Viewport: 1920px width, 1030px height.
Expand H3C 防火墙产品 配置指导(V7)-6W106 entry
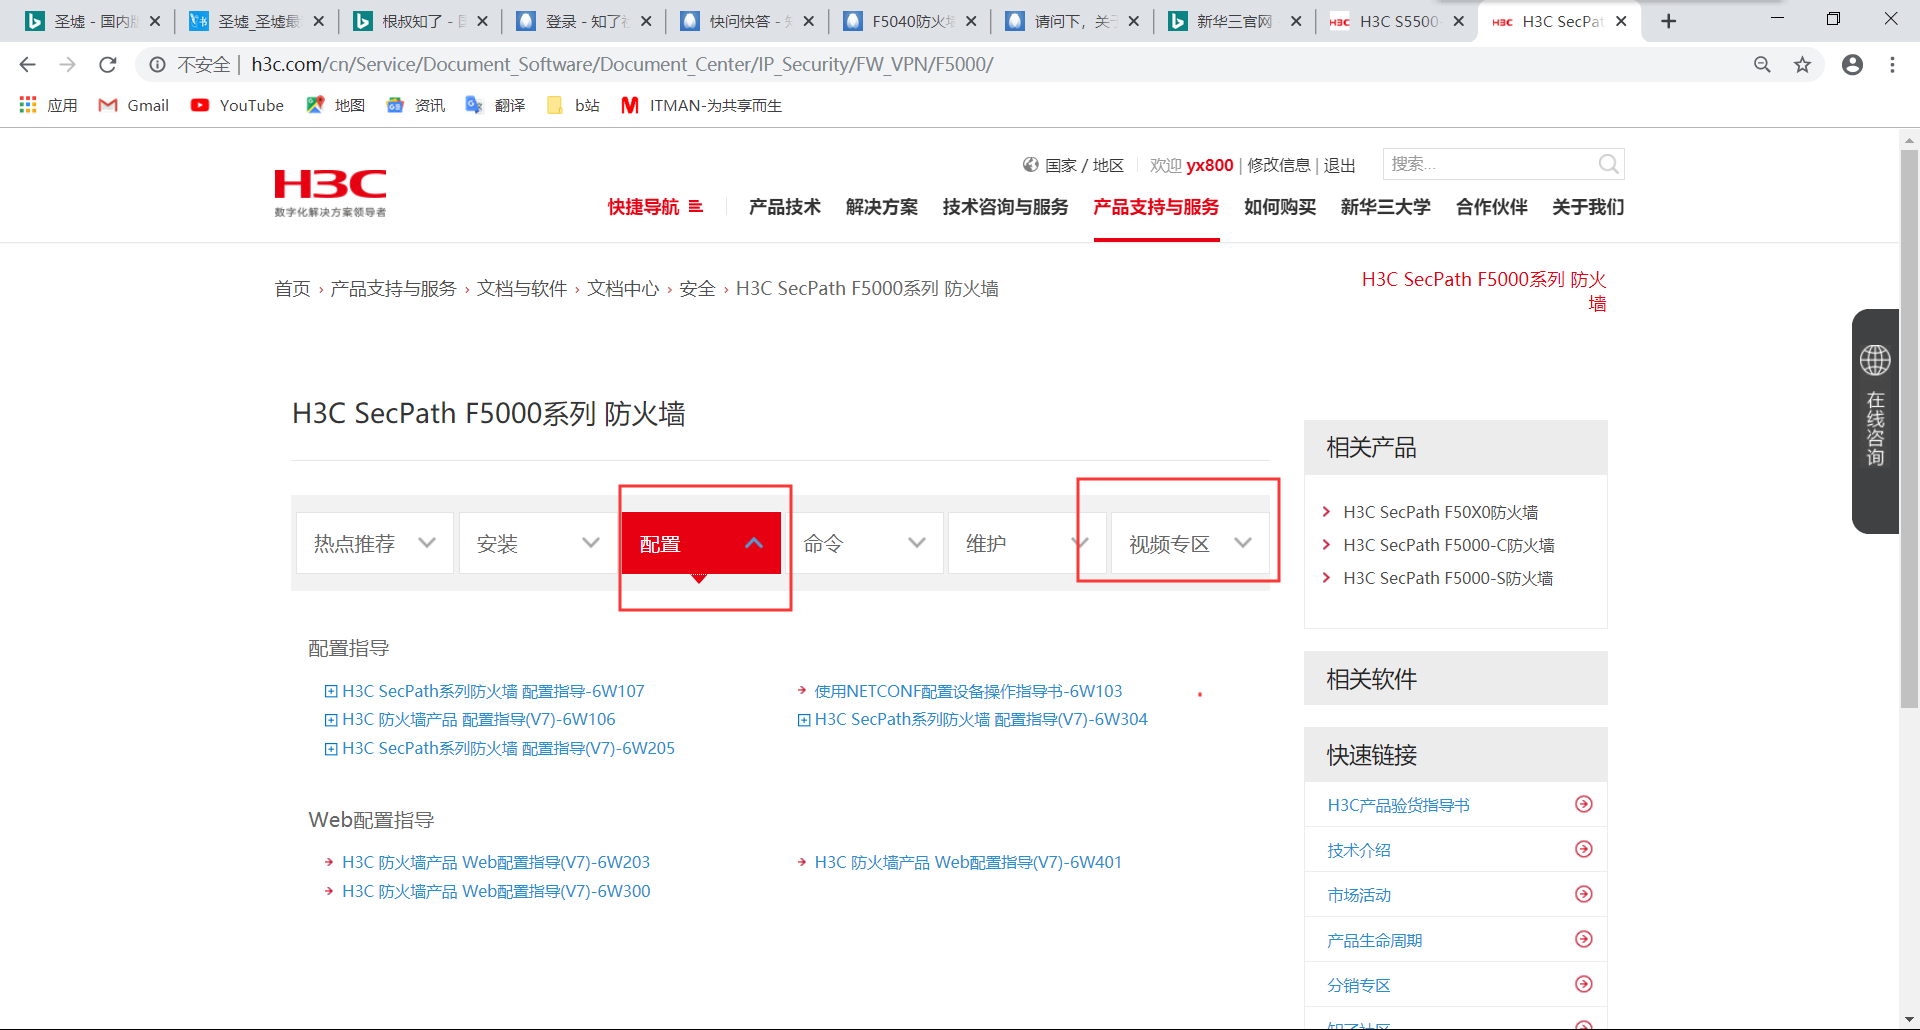pyautogui.click(x=331, y=720)
